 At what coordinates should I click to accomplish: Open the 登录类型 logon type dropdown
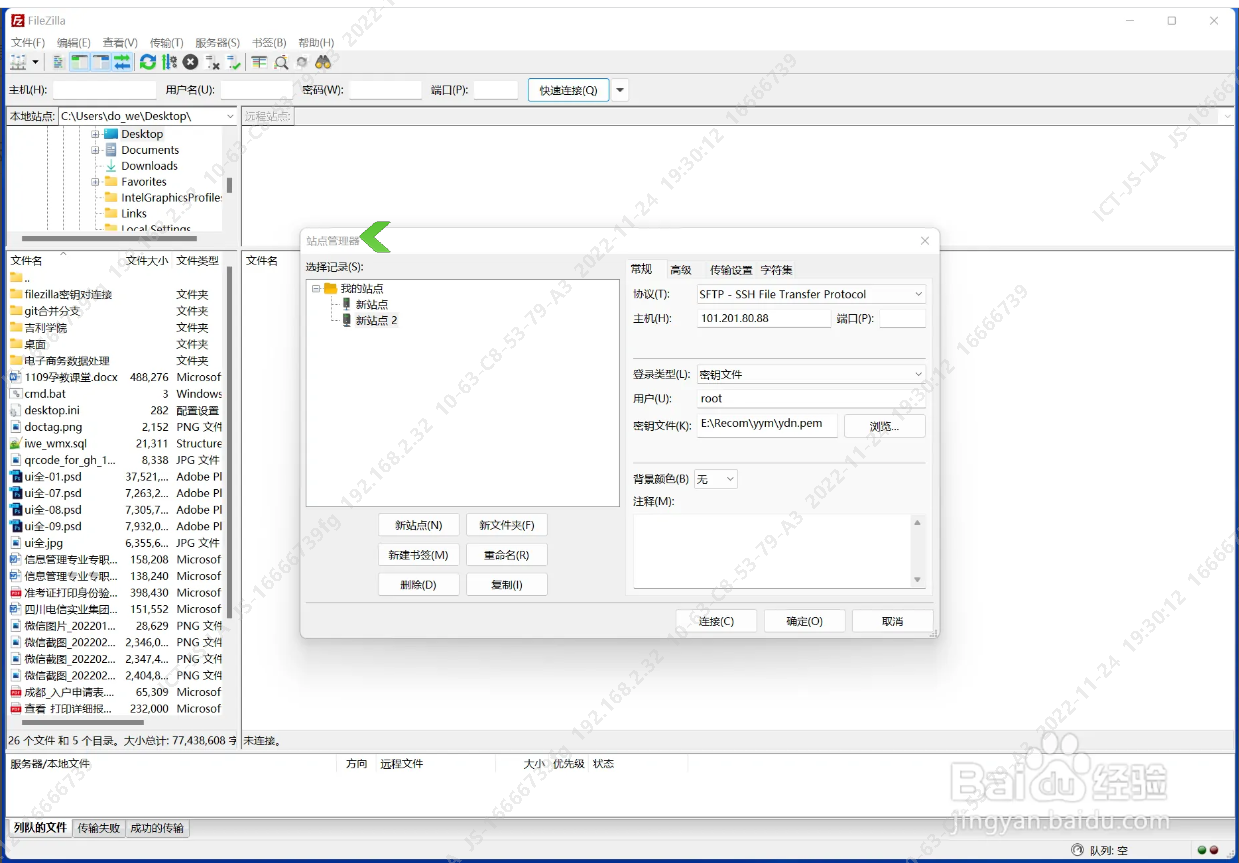[919, 374]
